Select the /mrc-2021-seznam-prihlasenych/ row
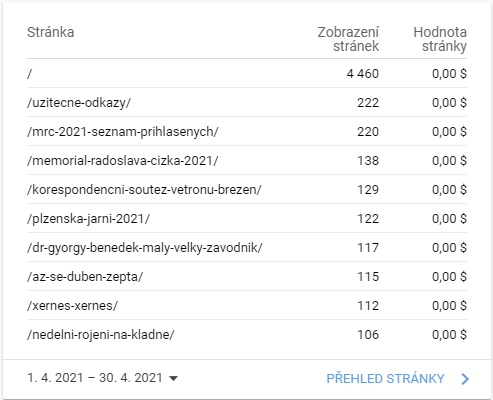 [x=247, y=131]
